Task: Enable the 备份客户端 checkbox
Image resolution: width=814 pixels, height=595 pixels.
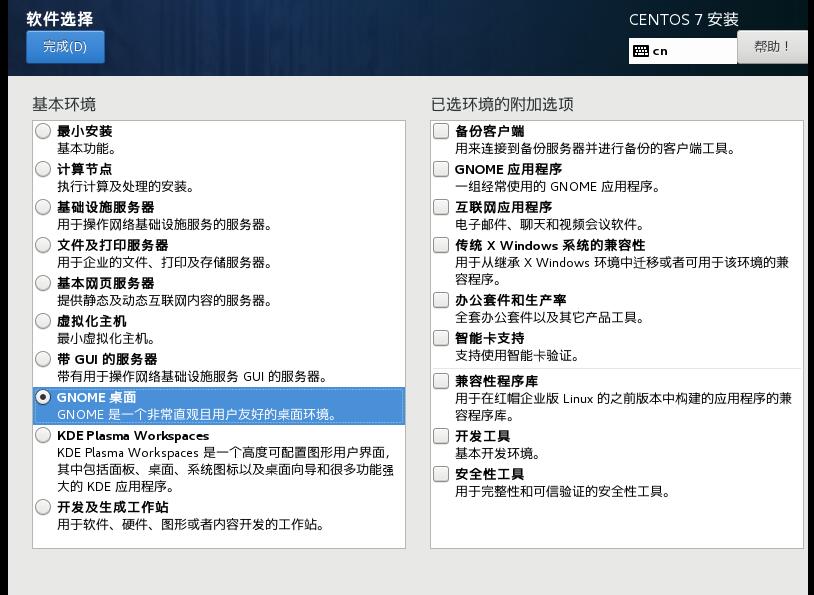Action: coord(441,131)
